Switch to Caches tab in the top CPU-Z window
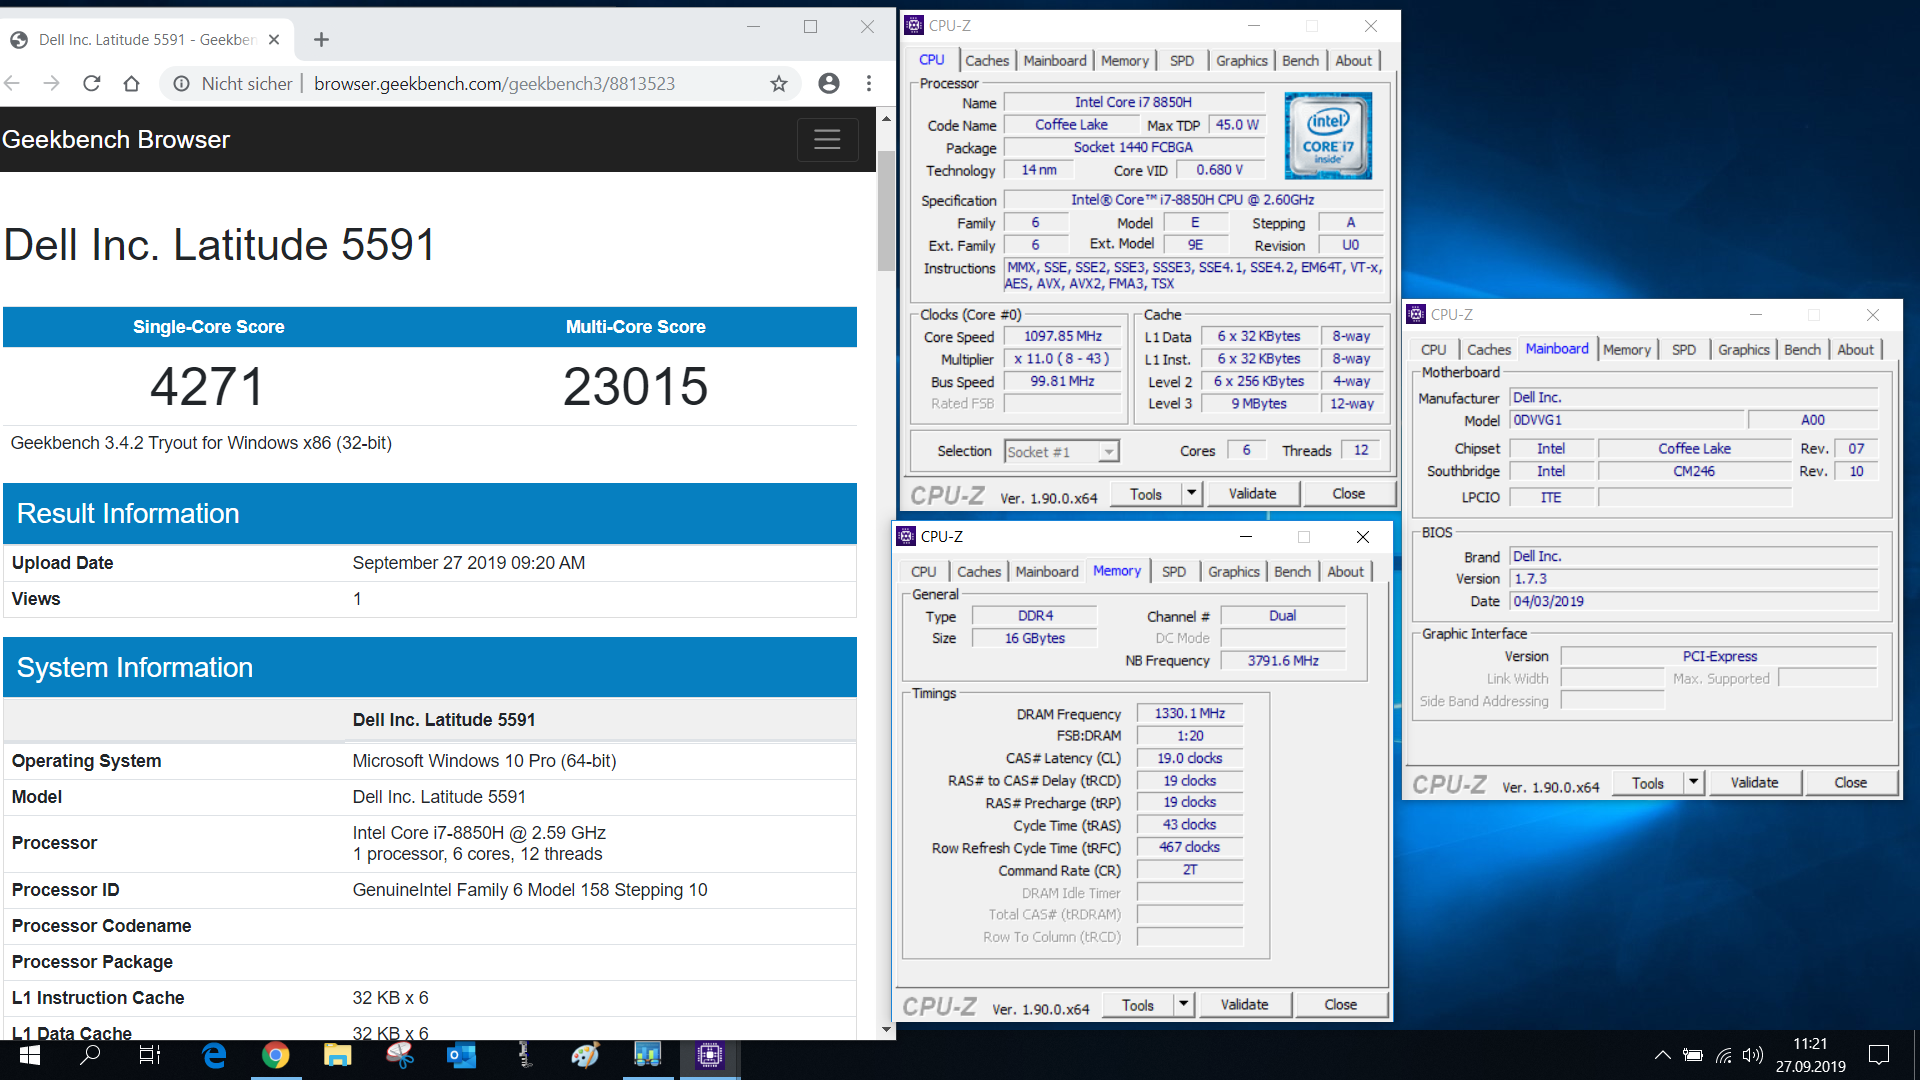 (x=987, y=61)
